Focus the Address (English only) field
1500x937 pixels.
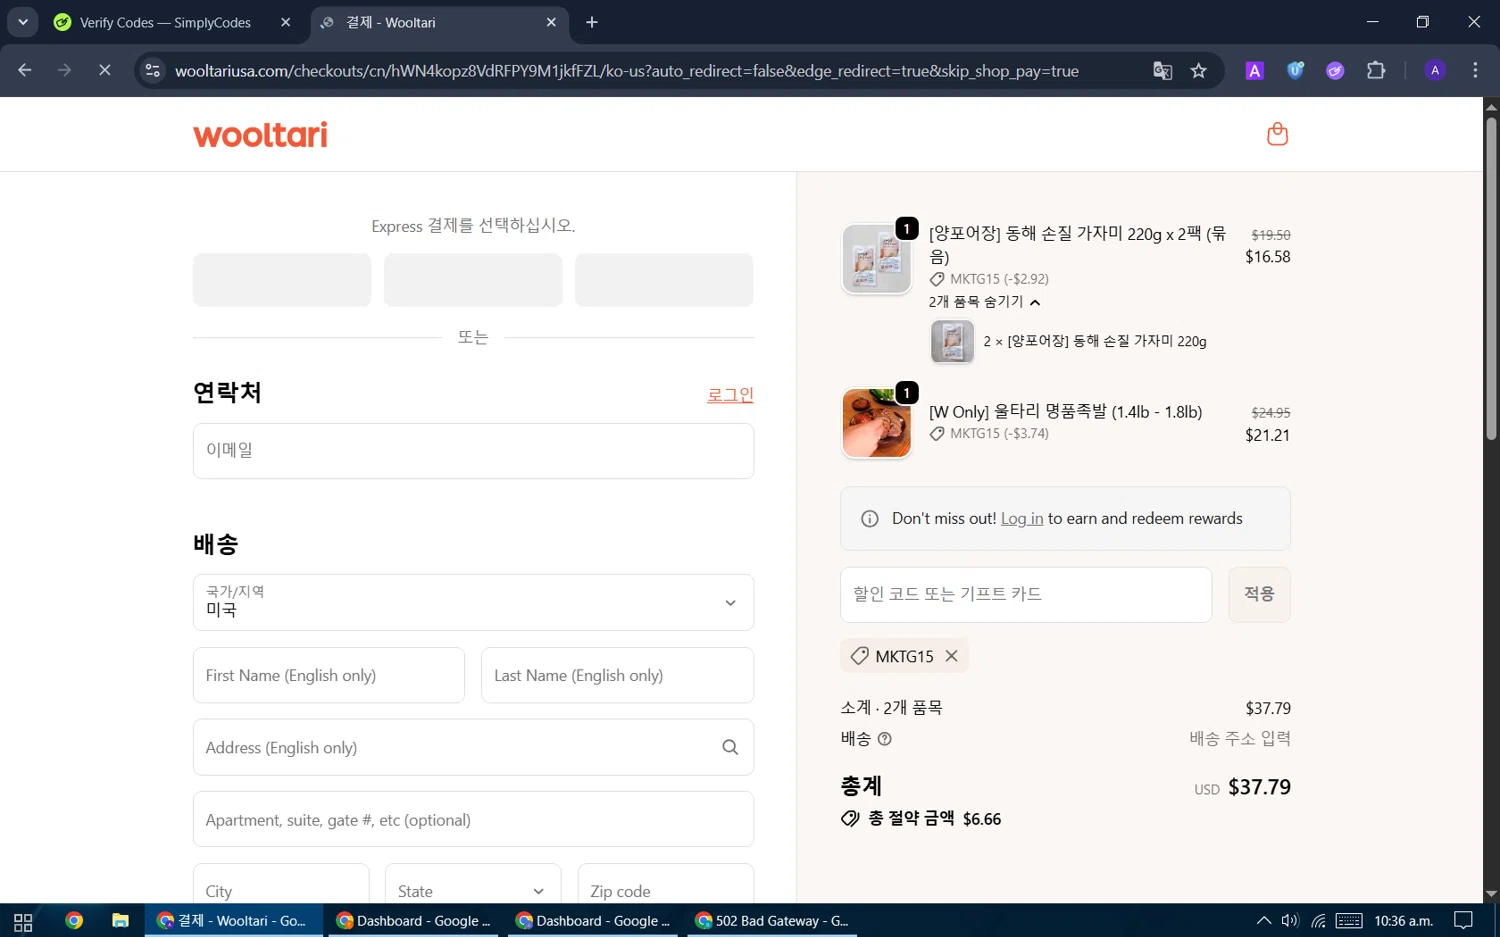[473, 747]
